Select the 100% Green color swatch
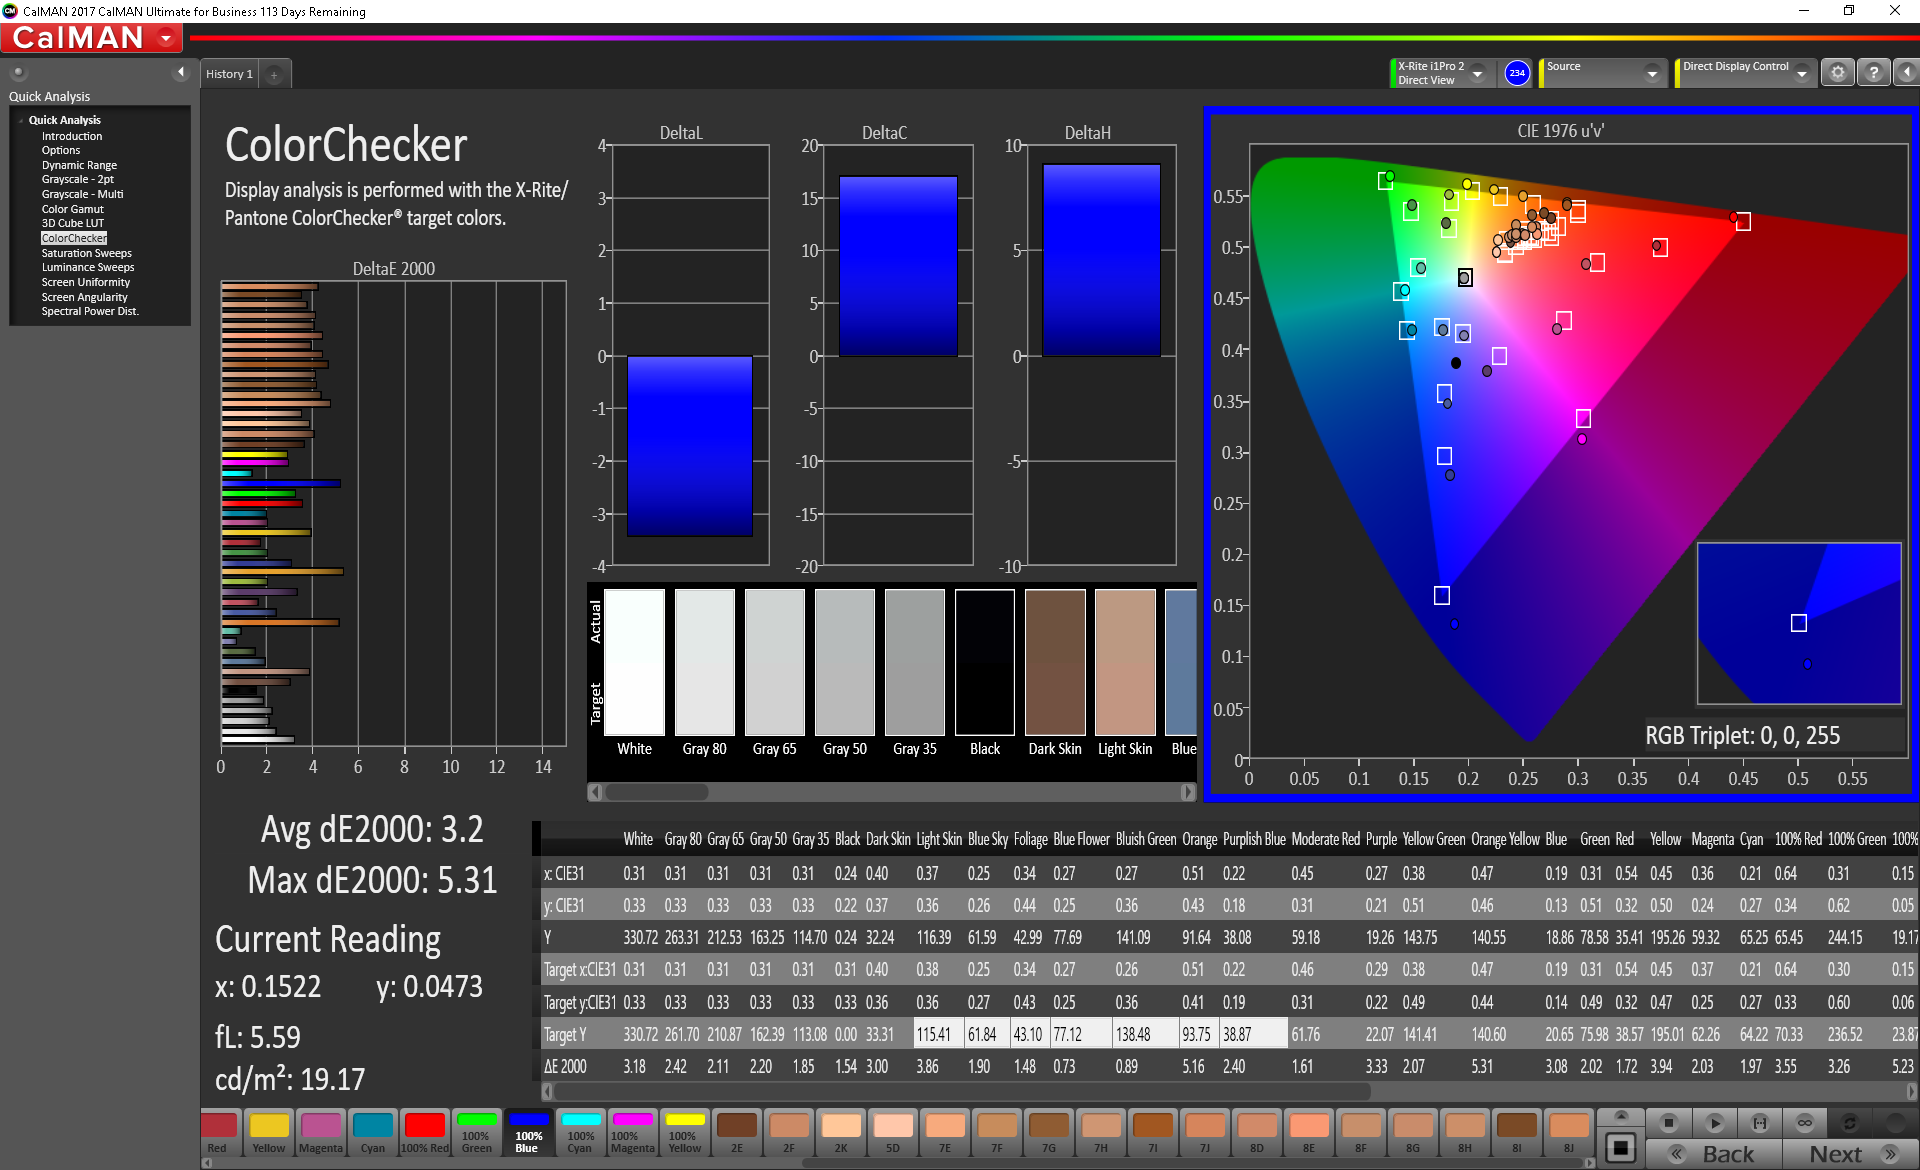This screenshot has width=1920, height=1170. point(477,1132)
